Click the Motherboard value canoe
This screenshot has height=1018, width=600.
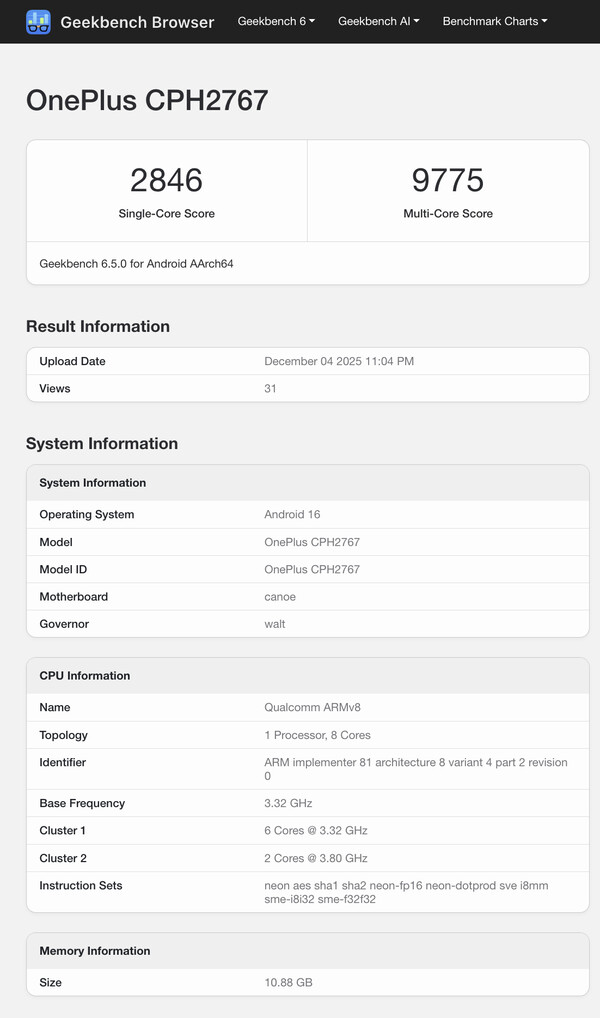point(278,596)
